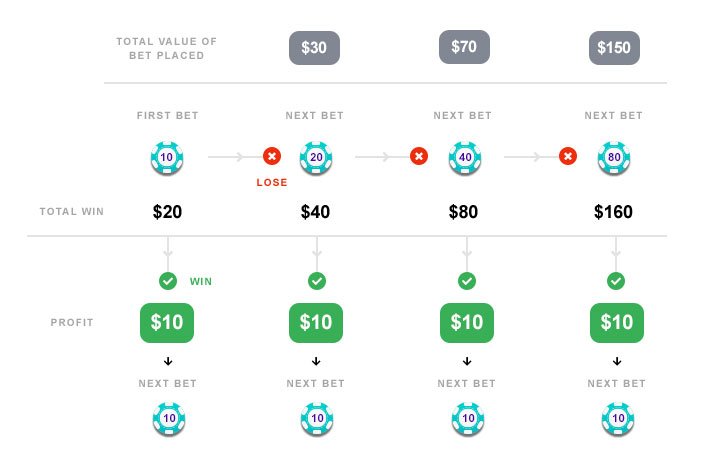Click the green check icon below $160
This screenshot has height=465, width=705.
tap(616, 281)
